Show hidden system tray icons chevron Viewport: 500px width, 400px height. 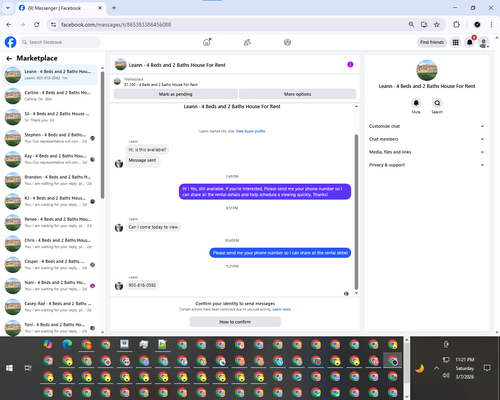pyautogui.click(x=436, y=368)
